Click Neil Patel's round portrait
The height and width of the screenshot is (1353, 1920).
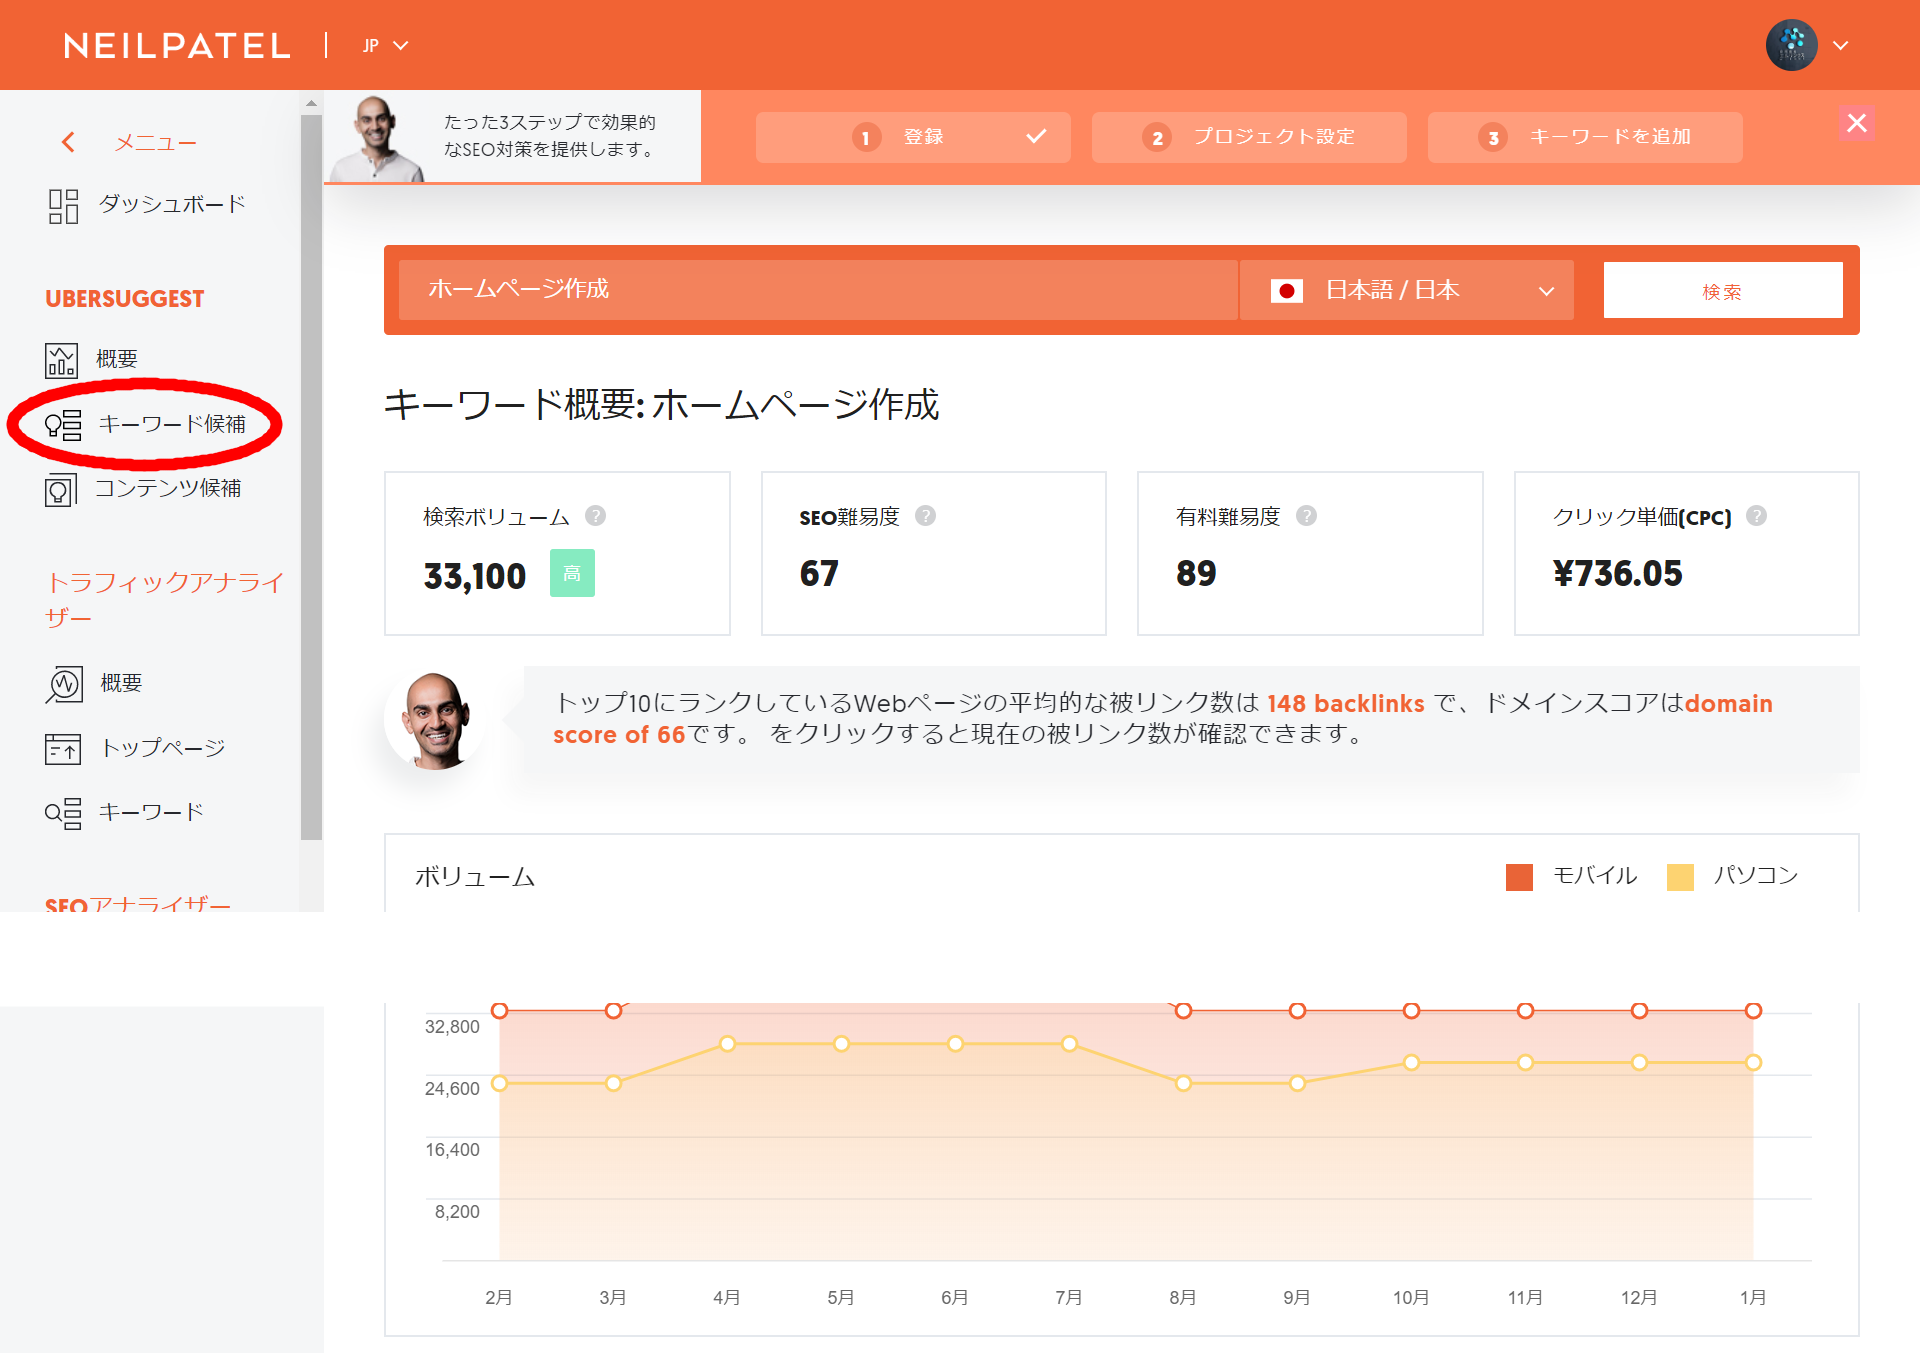click(x=435, y=720)
